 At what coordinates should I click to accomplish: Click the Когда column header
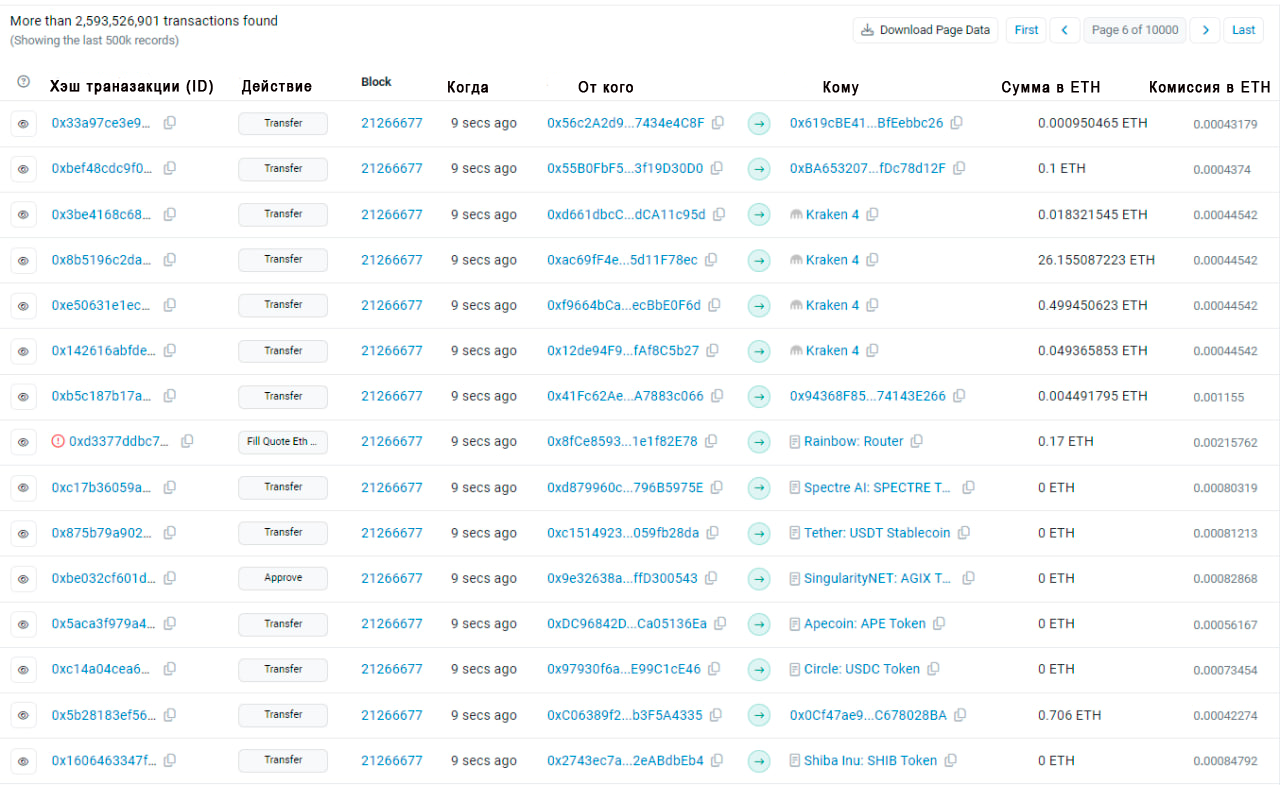click(x=468, y=87)
